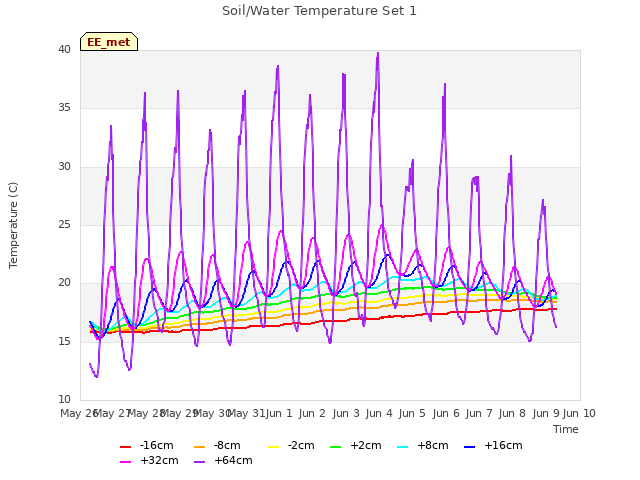Screen dimensions: 640x480
Task: Click the Temperature (C) y-axis label
Action: pos(13,225)
